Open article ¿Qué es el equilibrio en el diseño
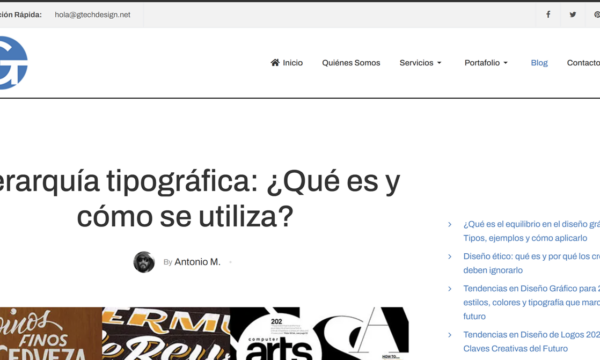This screenshot has height=360, width=600. click(532, 231)
